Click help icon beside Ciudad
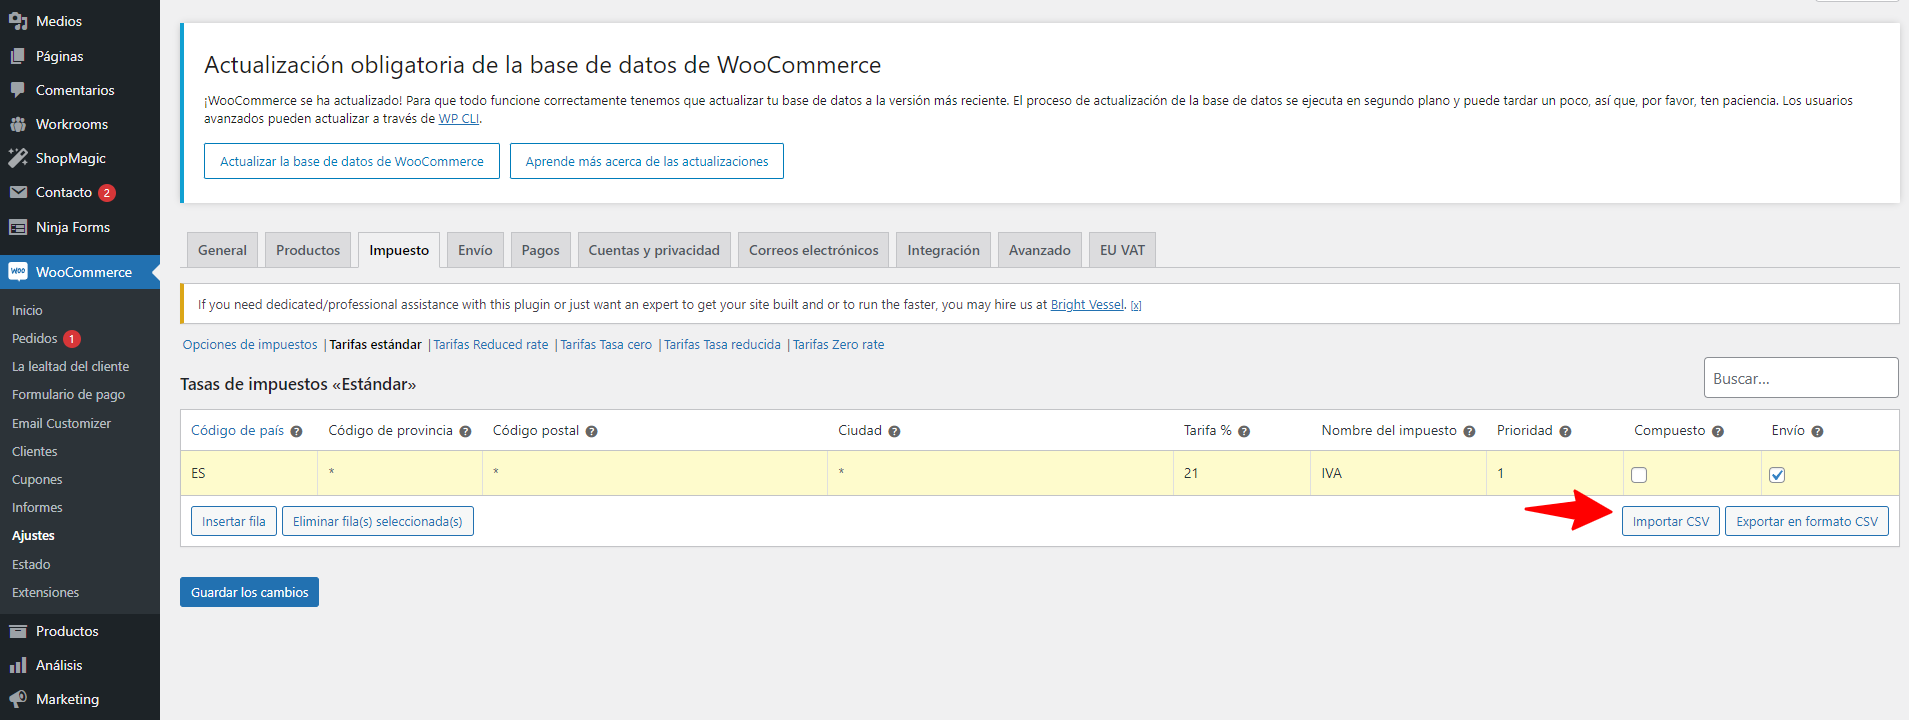 click(894, 432)
